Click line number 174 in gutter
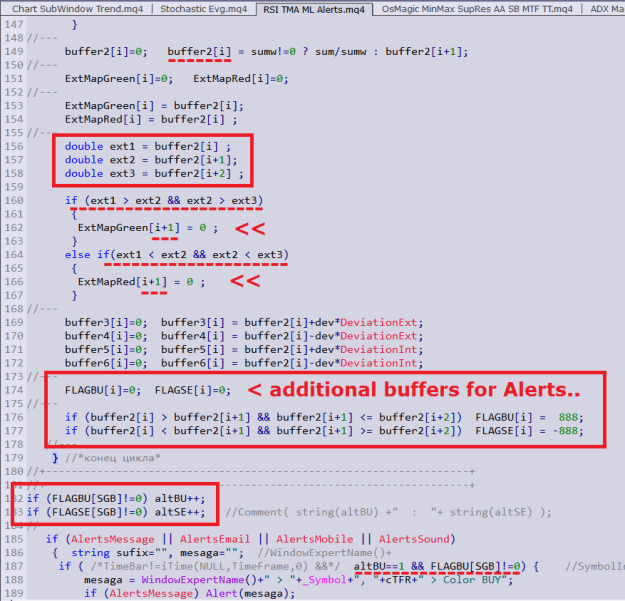The image size is (625, 601). click(14, 390)
